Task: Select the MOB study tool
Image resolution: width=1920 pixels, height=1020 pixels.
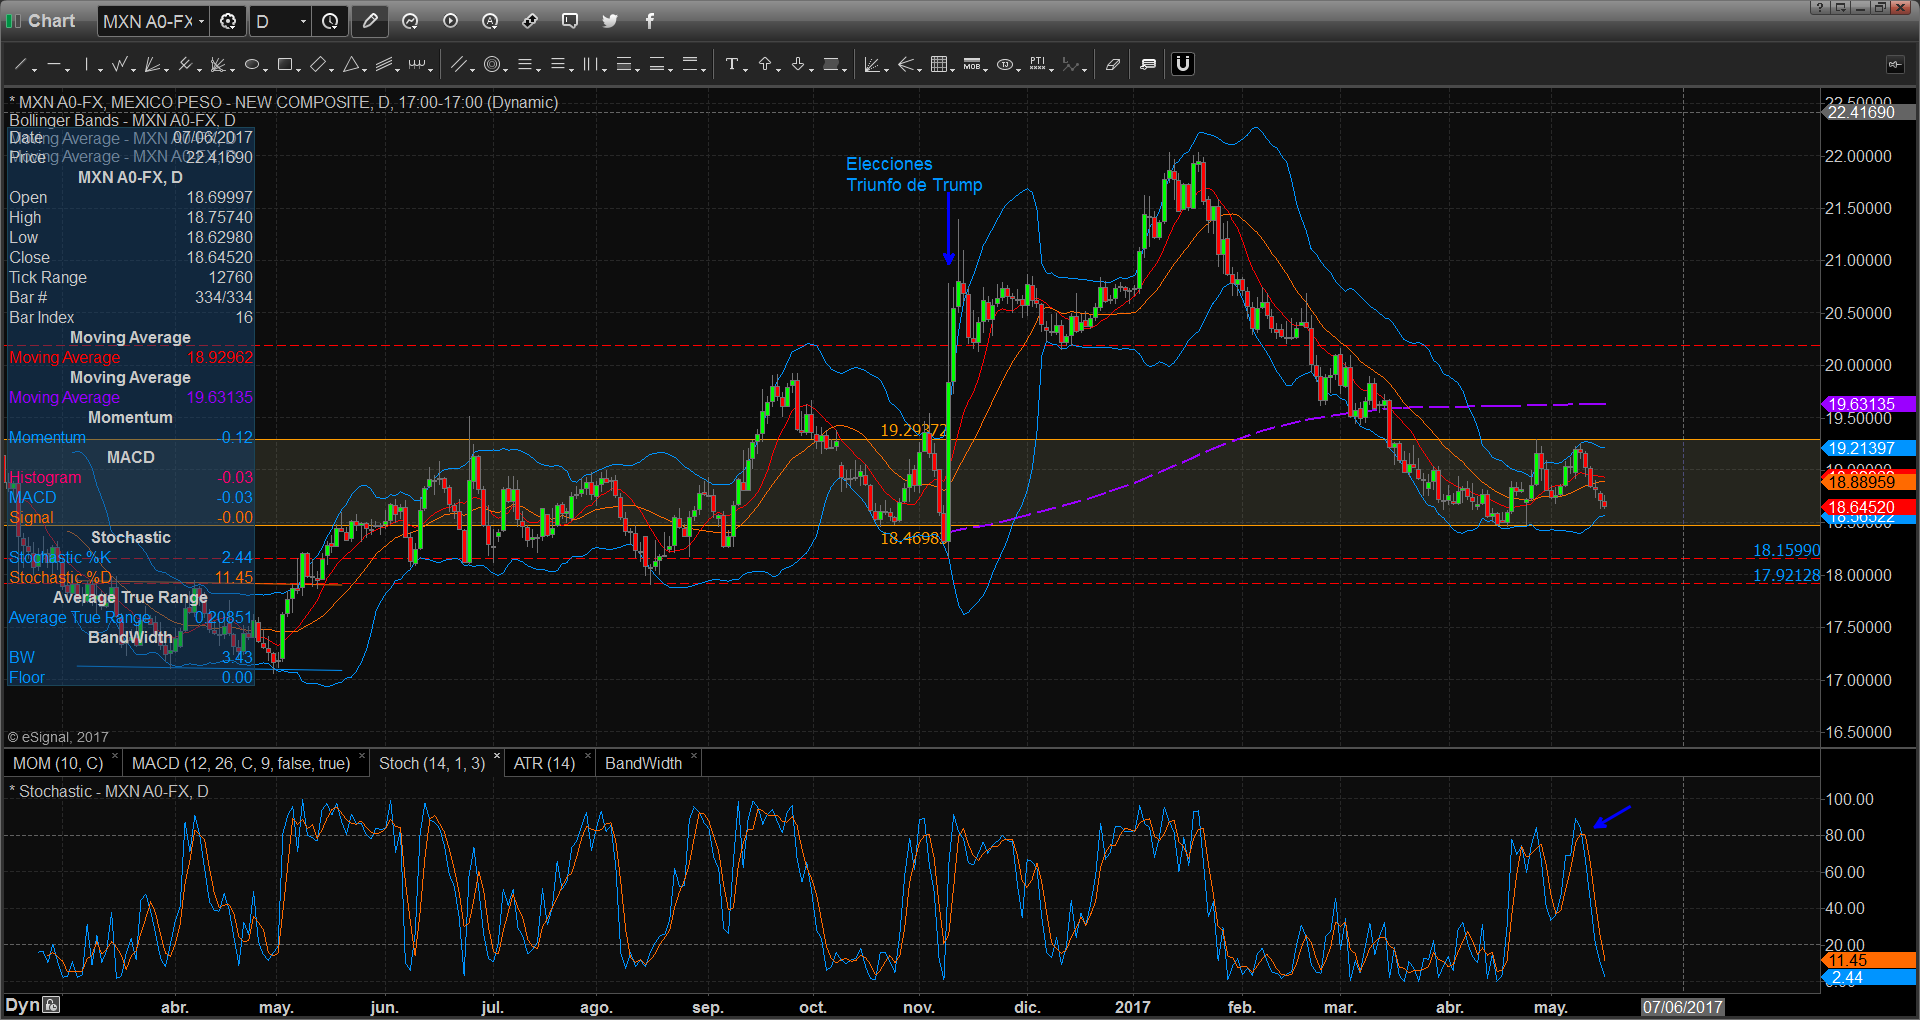Action: click(x=972, y=65)
